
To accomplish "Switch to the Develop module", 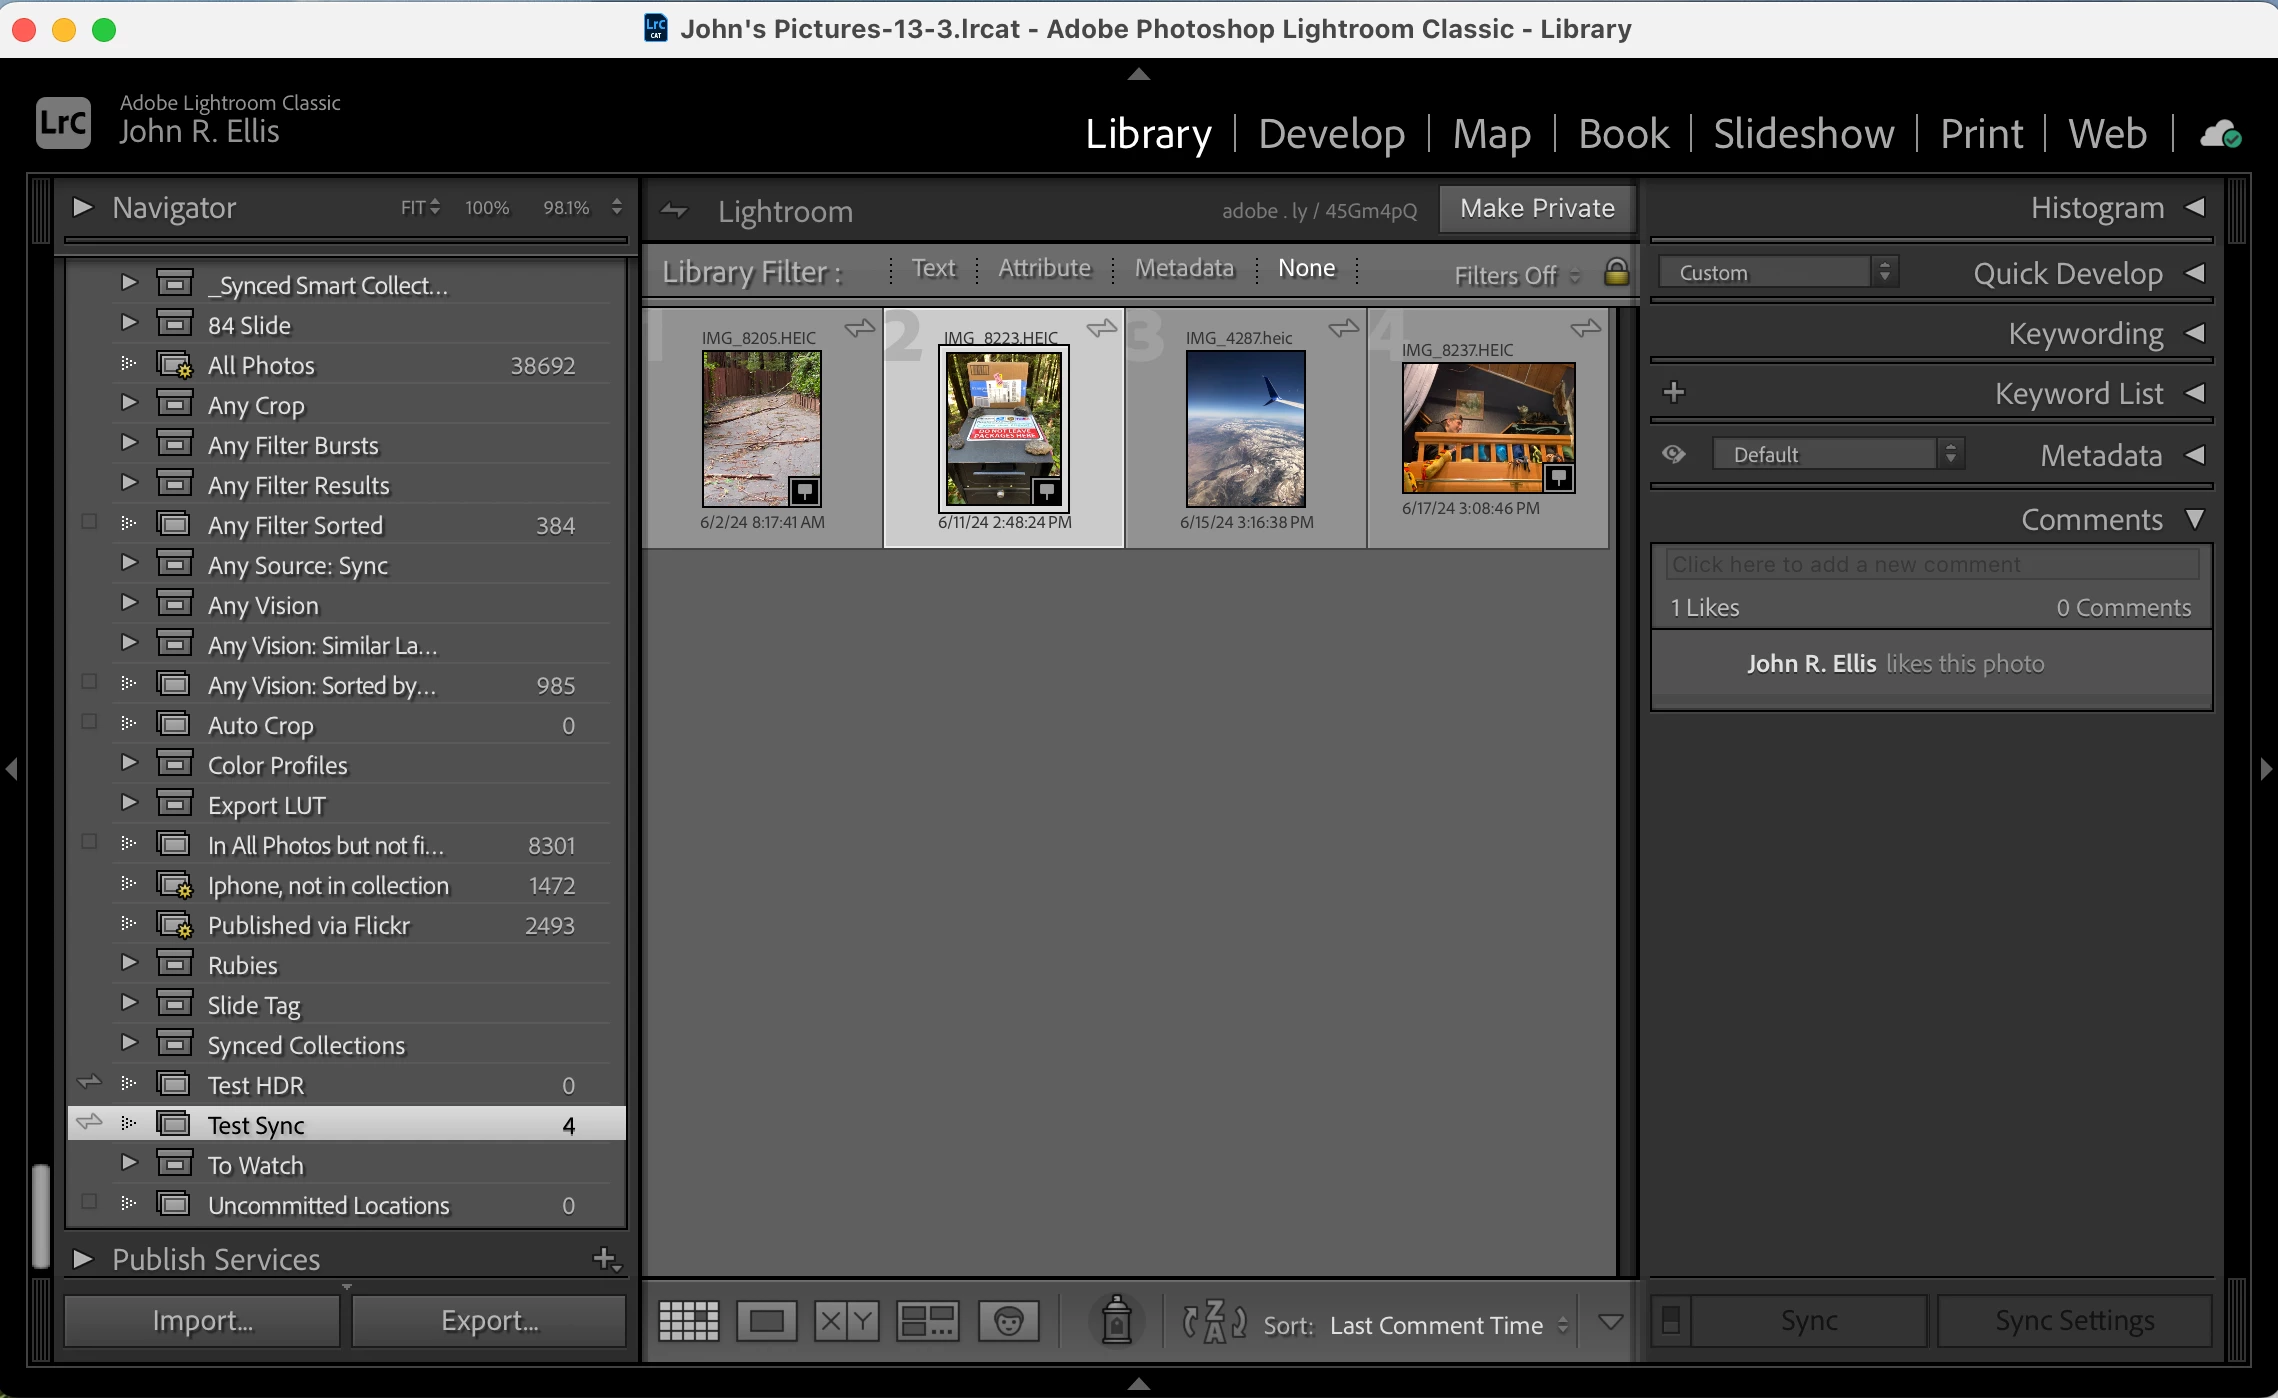I will [x=1331, y=134].
